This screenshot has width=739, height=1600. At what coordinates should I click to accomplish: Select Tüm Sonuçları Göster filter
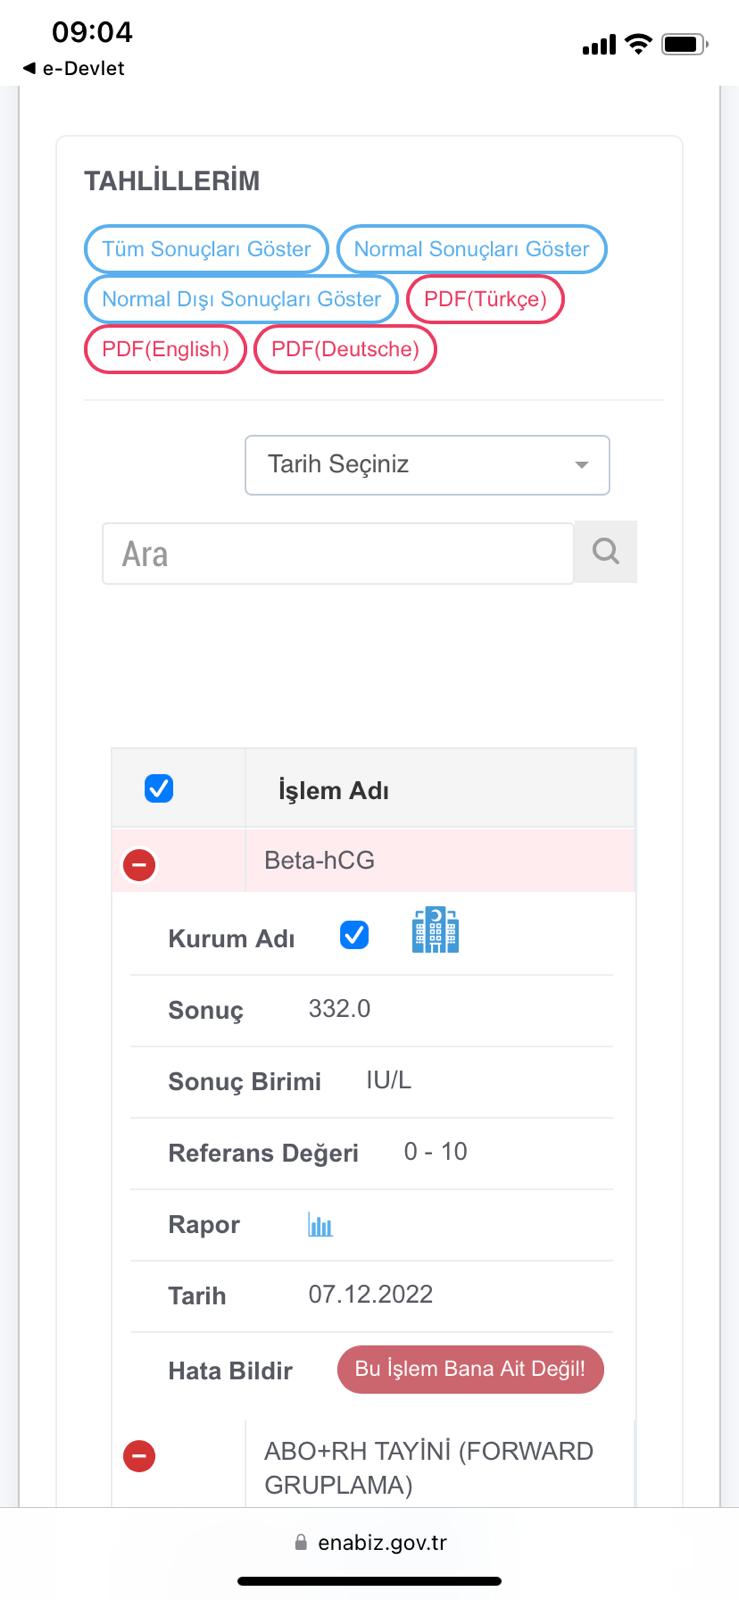tap(206, 249)
